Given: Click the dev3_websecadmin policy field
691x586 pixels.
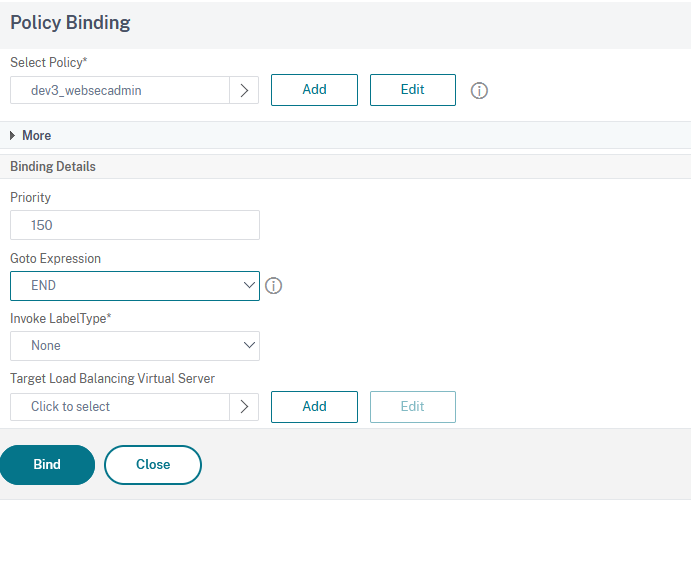Looking at the screenshot, I should [120, 90].
